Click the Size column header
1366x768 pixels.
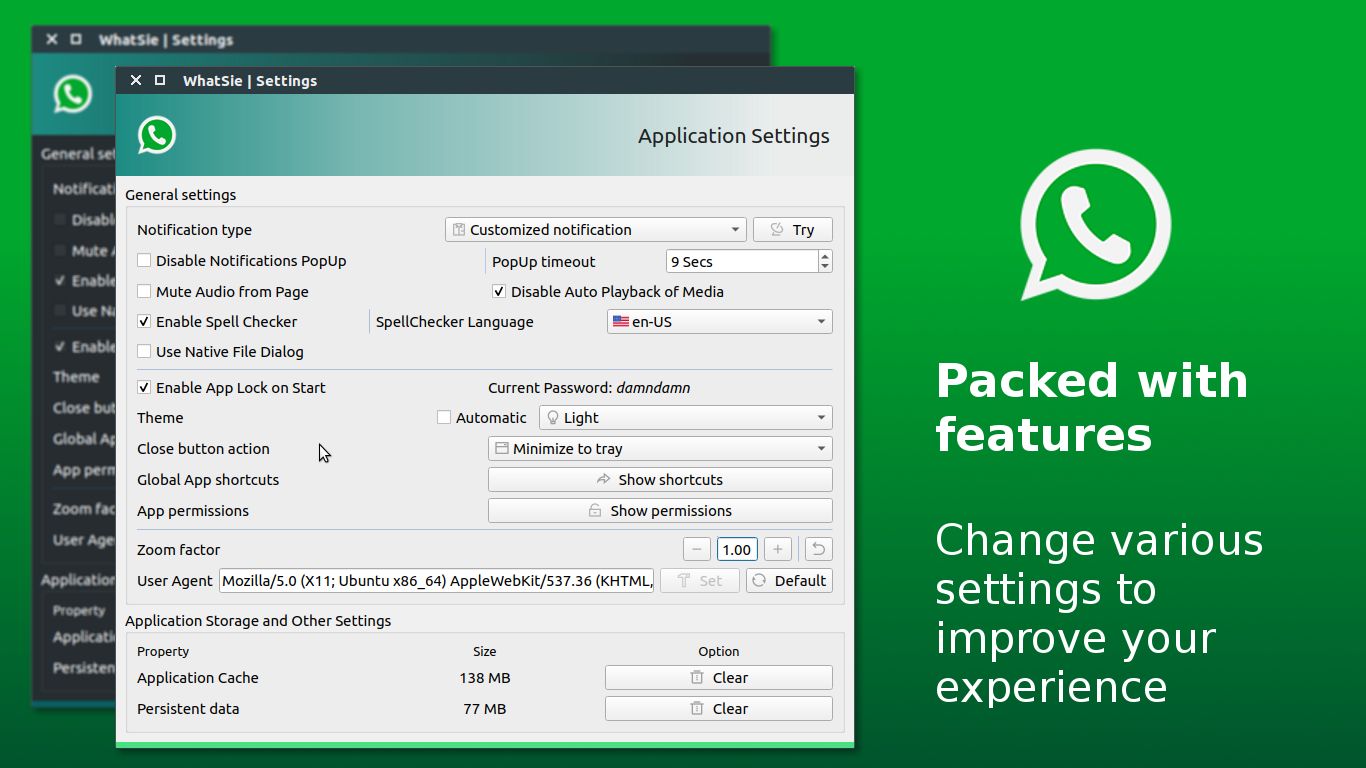485,652
